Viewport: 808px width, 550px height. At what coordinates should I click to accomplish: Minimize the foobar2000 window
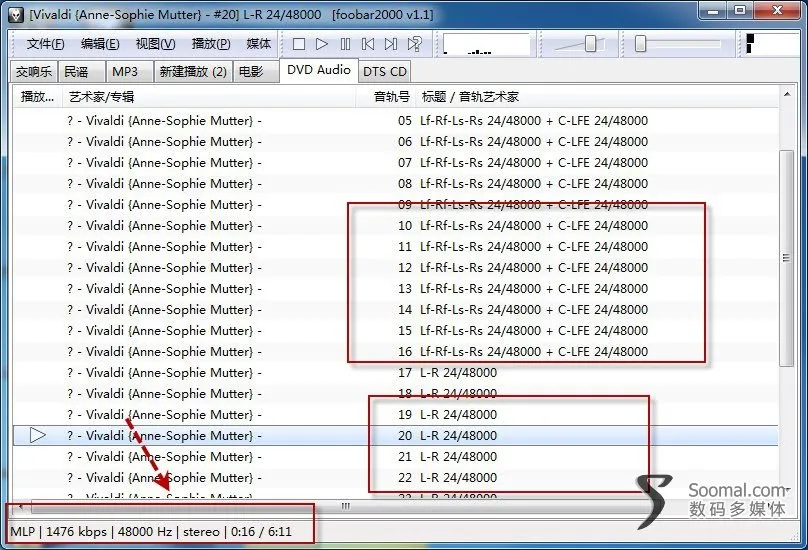click(714, 11)
